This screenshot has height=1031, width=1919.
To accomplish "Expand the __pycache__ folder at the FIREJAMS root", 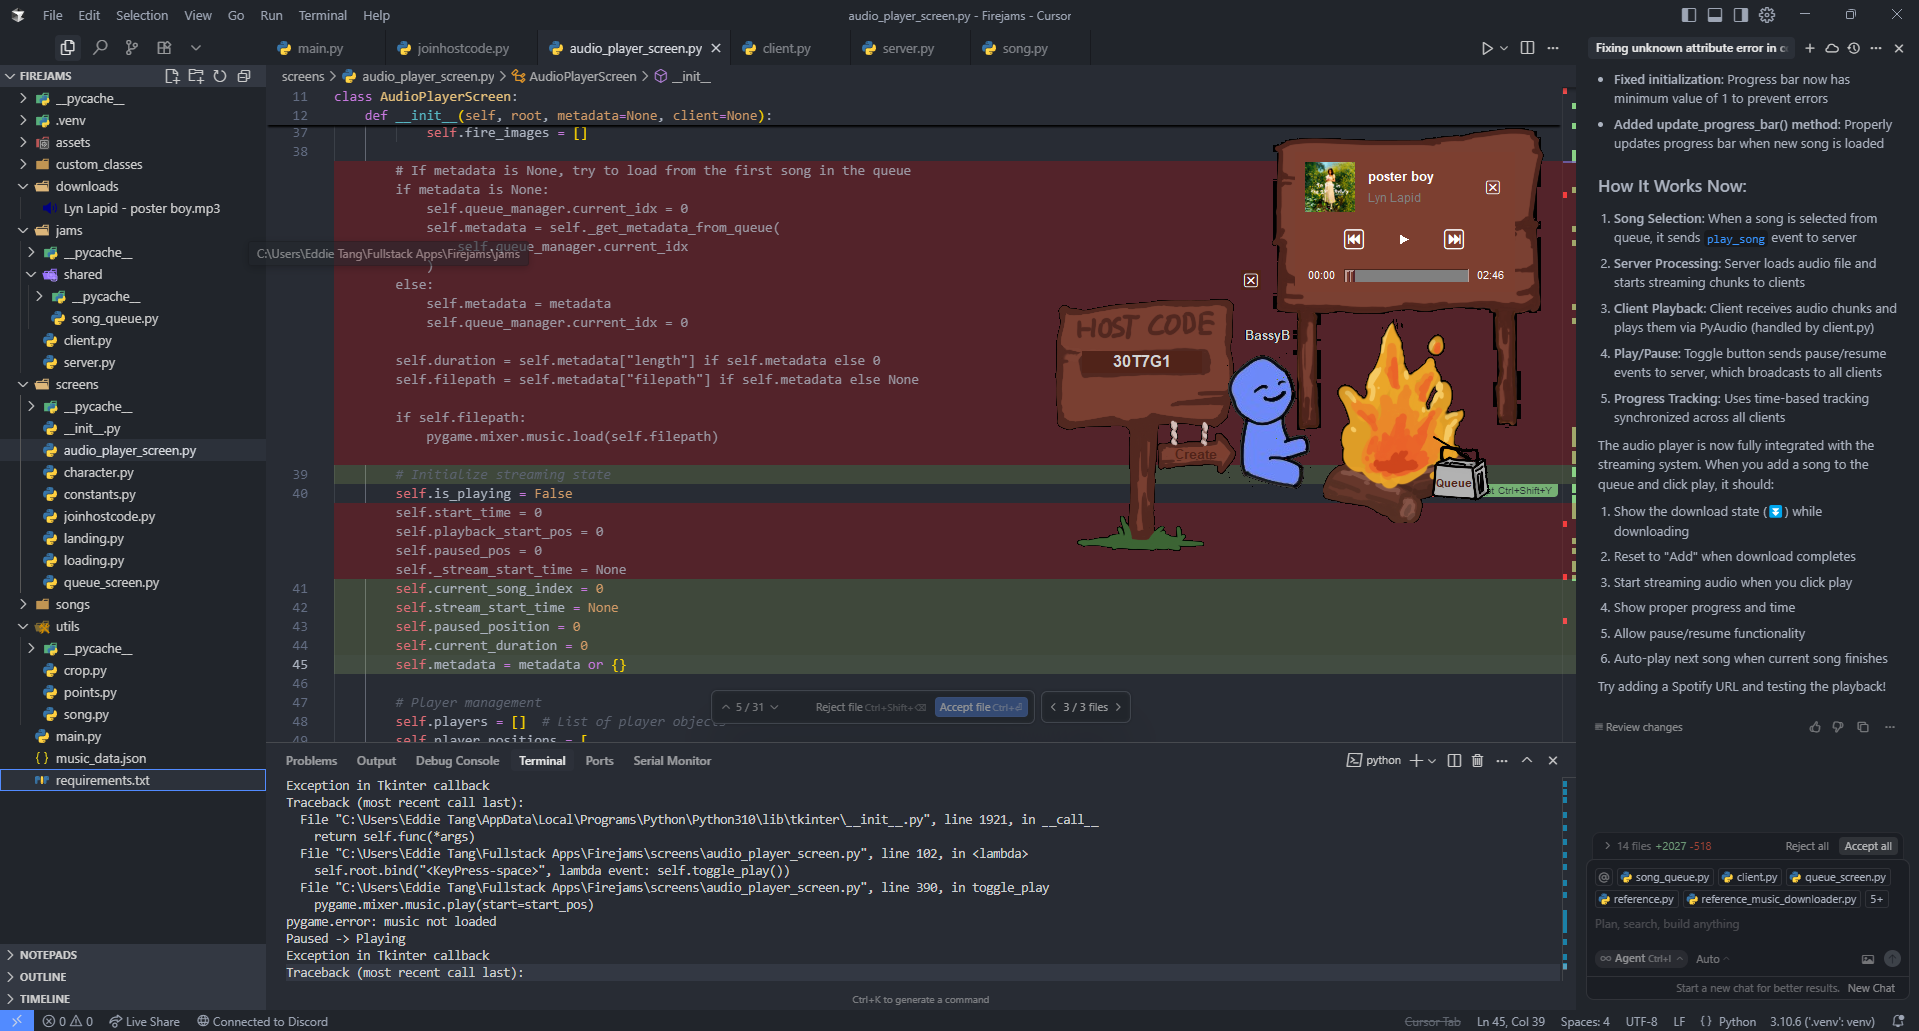I will click(x=23, y=99).
